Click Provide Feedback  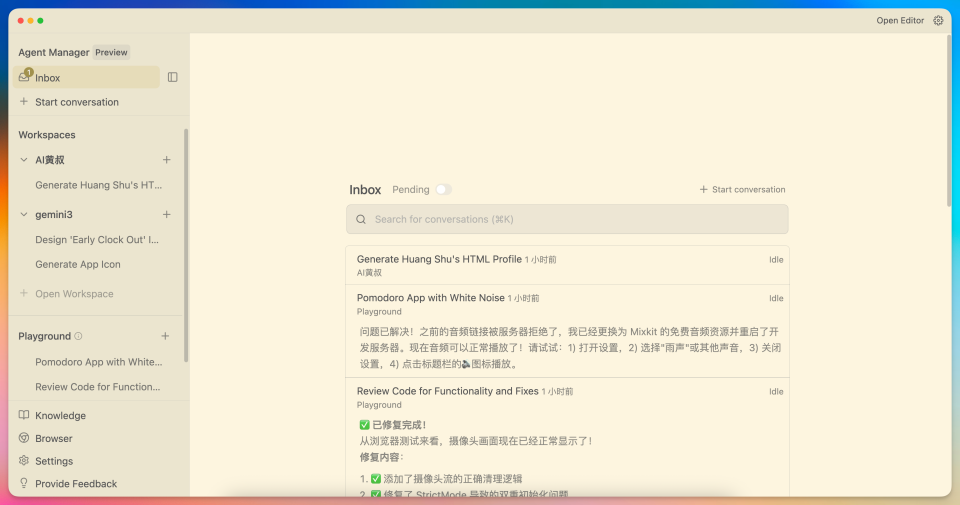click(x=76, y=484)
